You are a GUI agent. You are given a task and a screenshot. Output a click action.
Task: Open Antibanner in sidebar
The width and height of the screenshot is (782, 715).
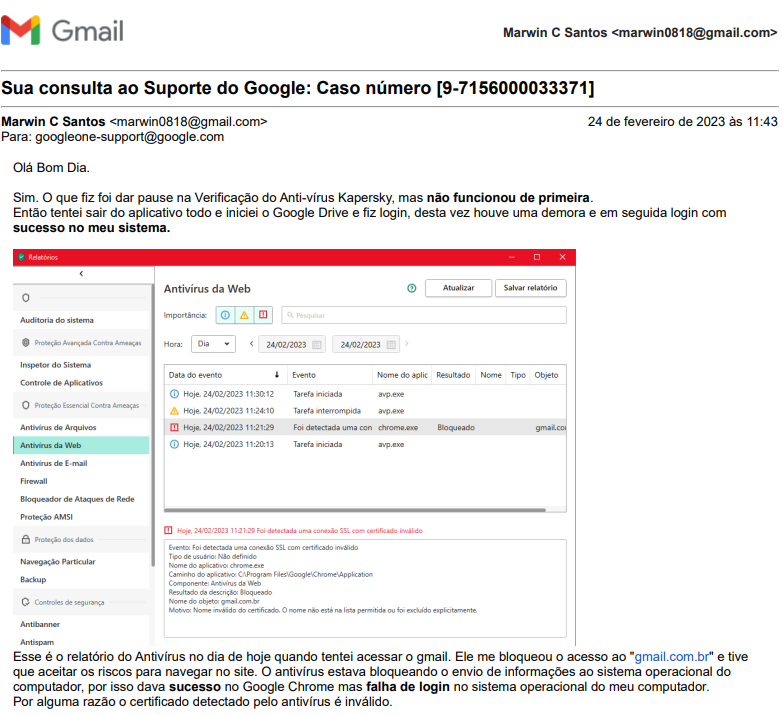pos(40,624)
